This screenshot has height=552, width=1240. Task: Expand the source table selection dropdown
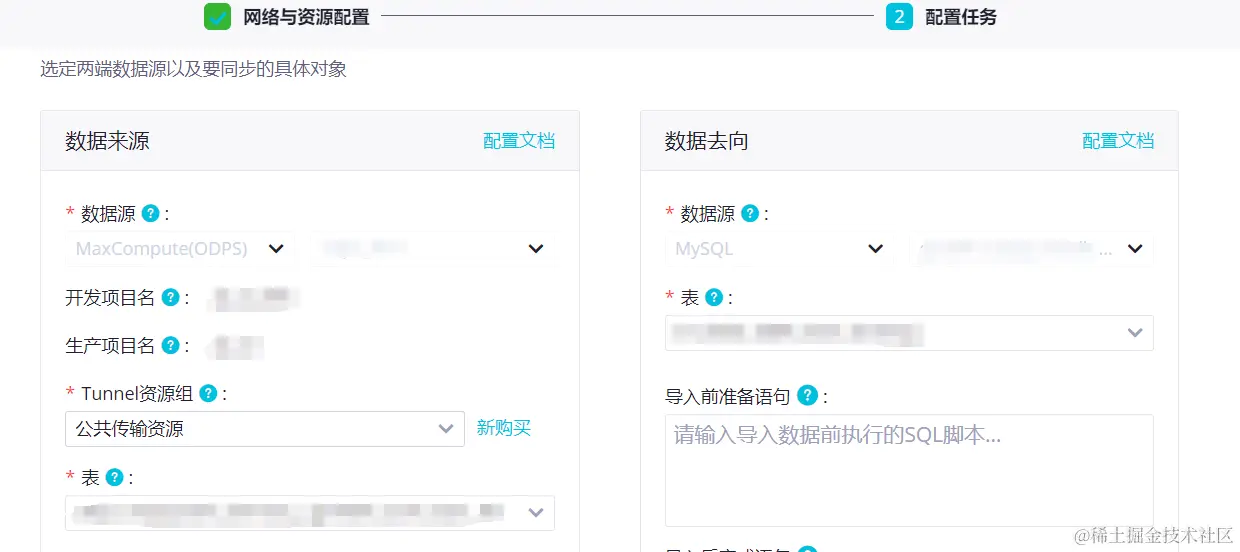point(310,513)
